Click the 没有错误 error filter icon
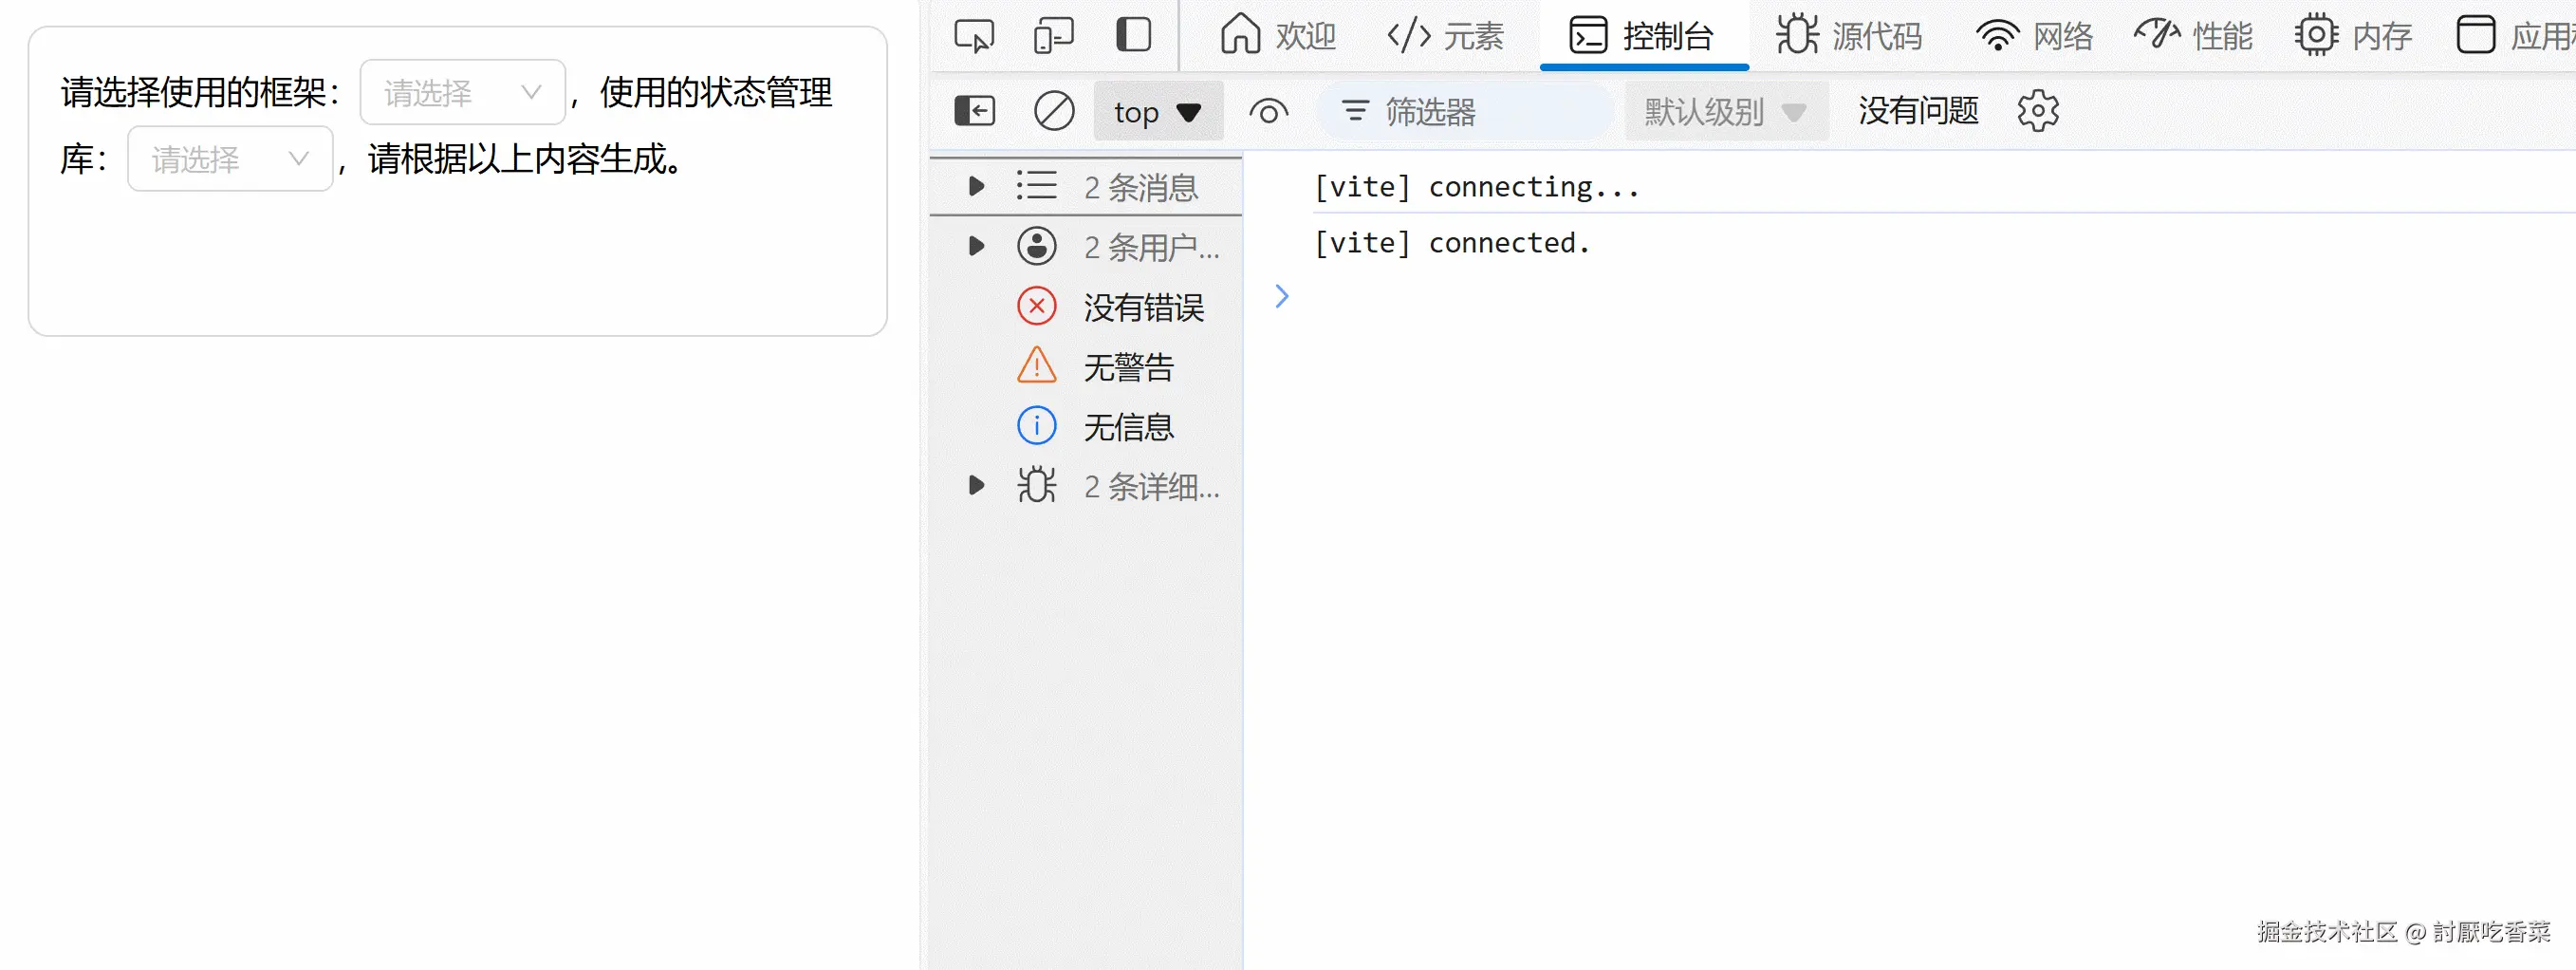 [1037, 307]
